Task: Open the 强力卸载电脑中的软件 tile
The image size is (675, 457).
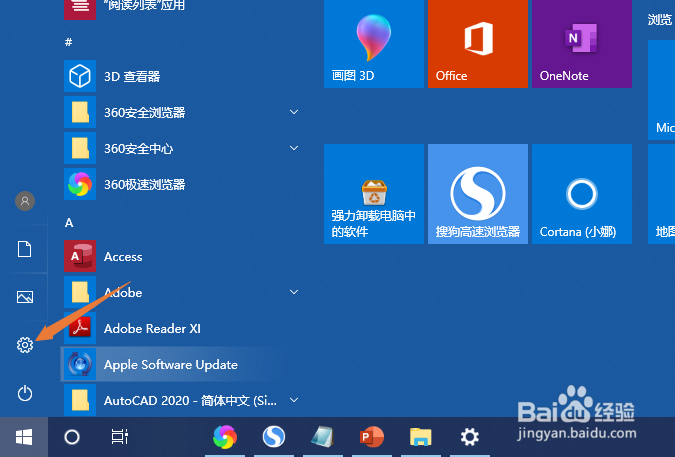Action: (374, 194)
